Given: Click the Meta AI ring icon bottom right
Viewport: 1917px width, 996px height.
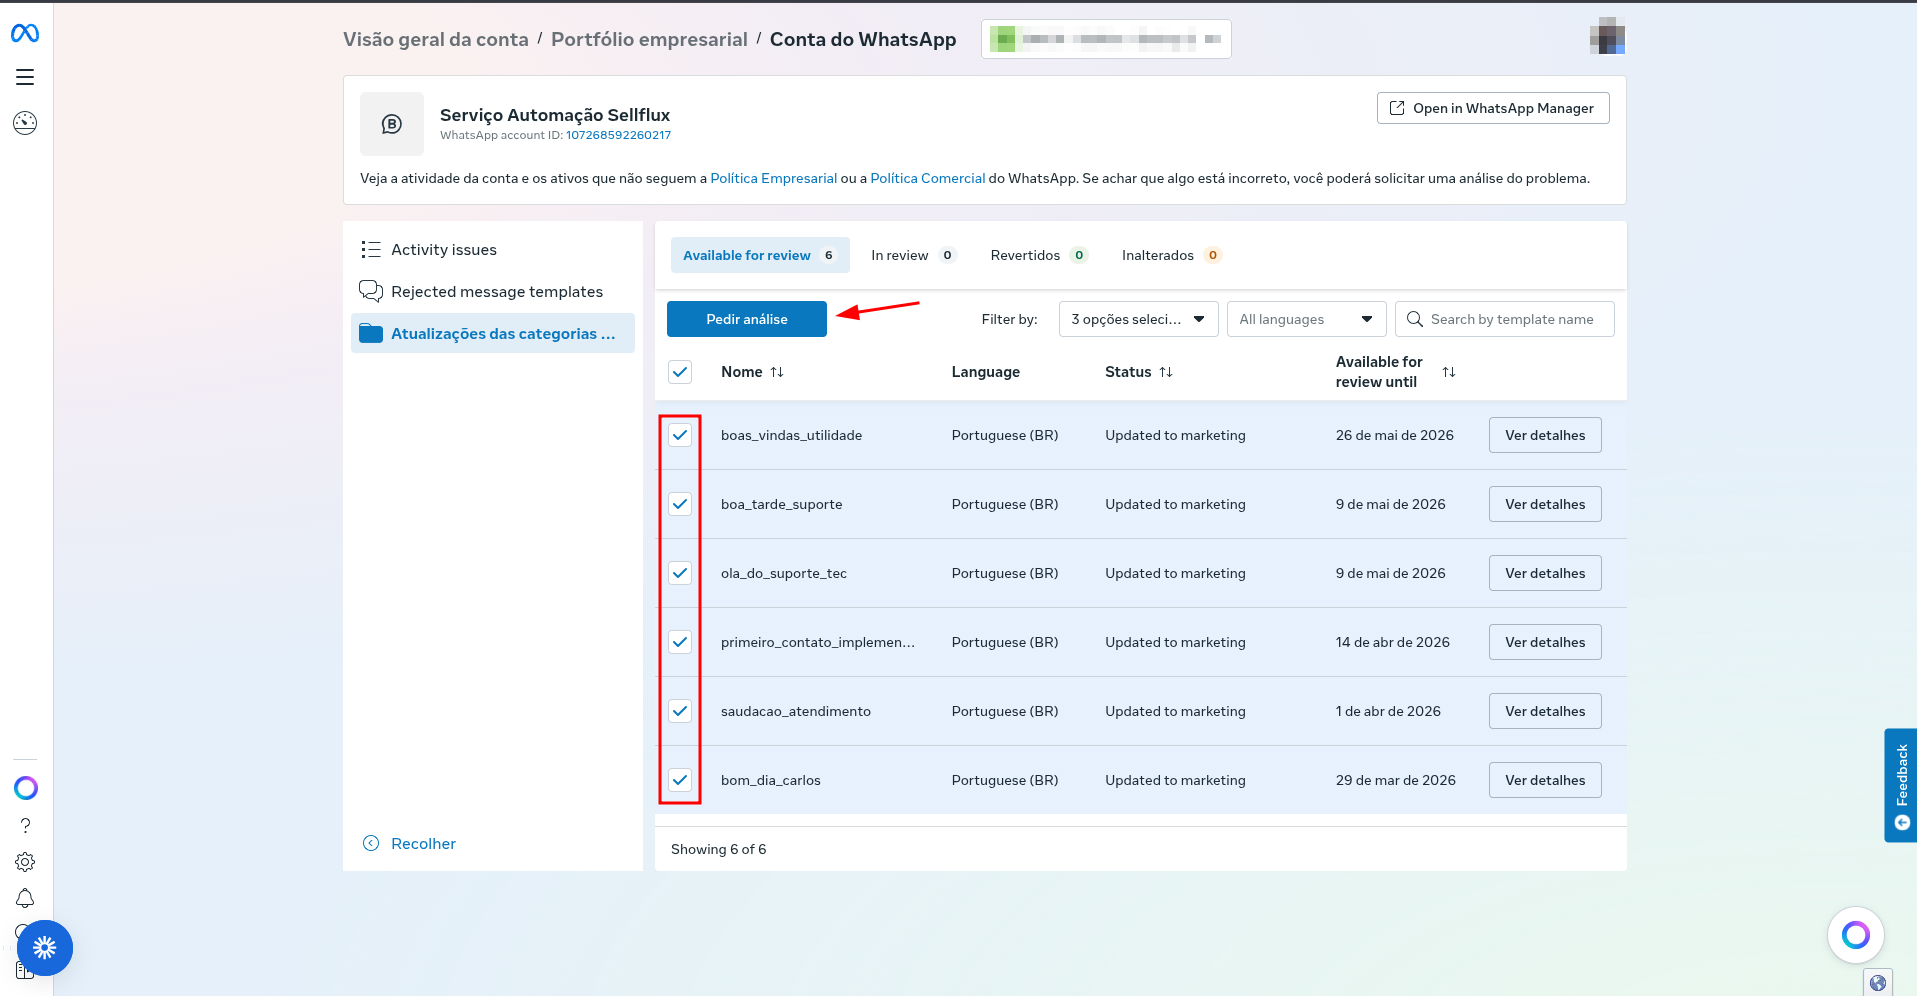Looking at the screenshot, I should pos(1855,935).
